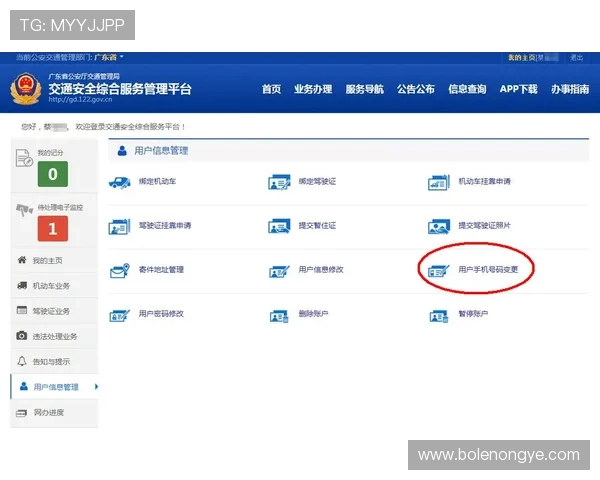Click the 我的主页 link in top bar
Viewport: 600px width, 480px height.
click(x=522, y=57)
